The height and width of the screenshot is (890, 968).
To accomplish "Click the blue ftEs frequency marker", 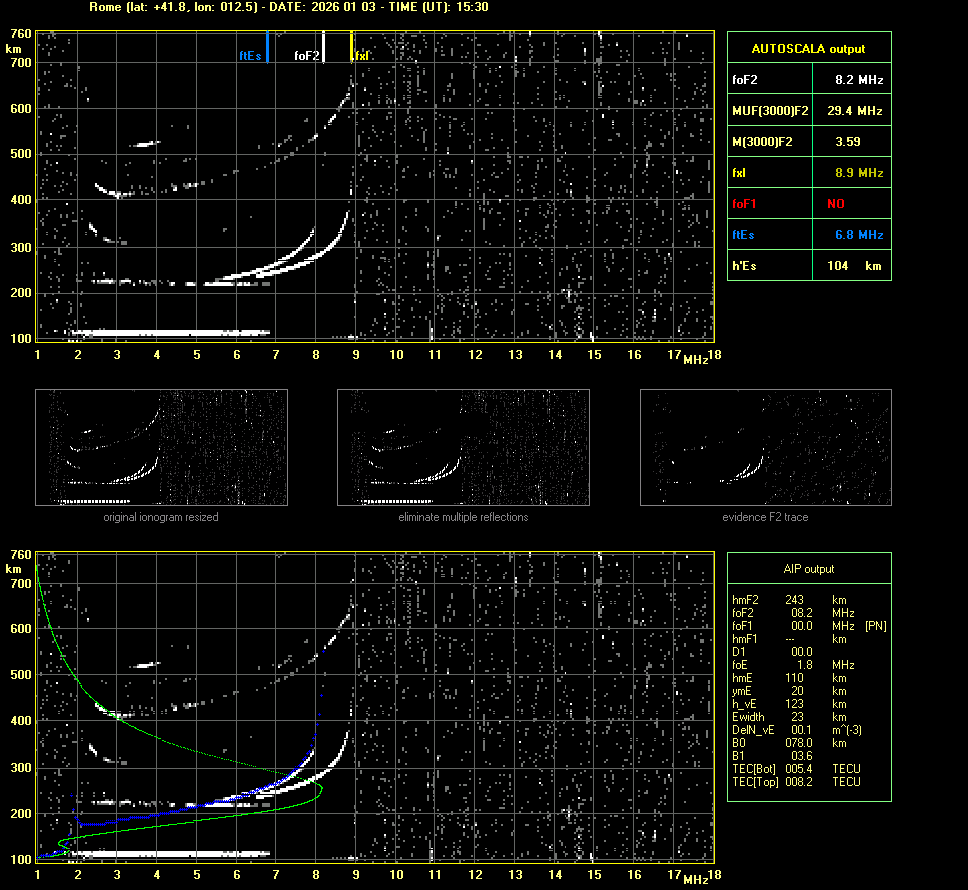I will point(267,47).
